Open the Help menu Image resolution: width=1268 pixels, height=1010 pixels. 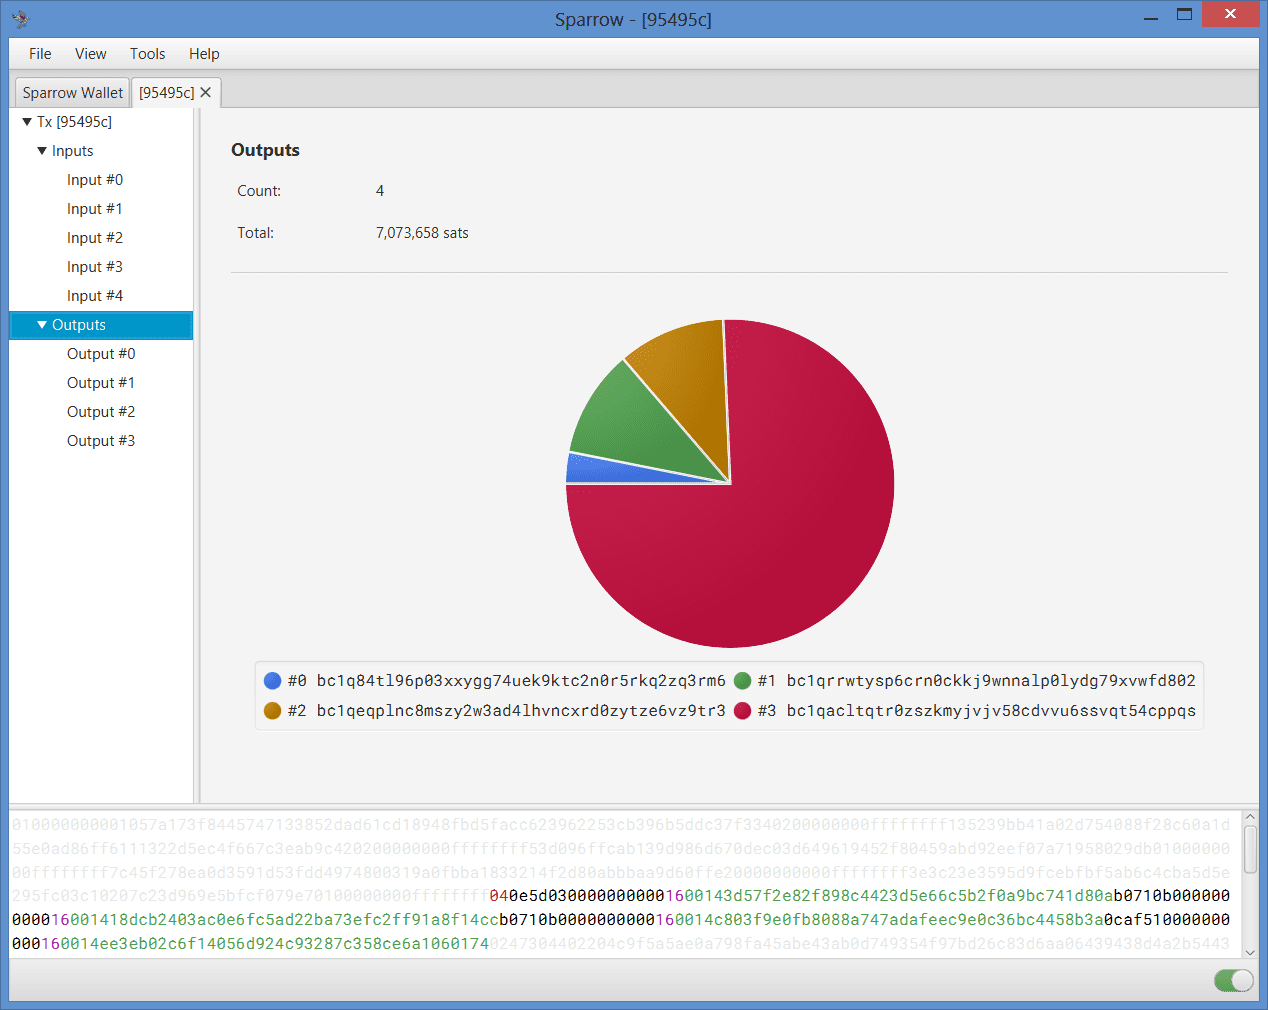click(x=204, y=54)
